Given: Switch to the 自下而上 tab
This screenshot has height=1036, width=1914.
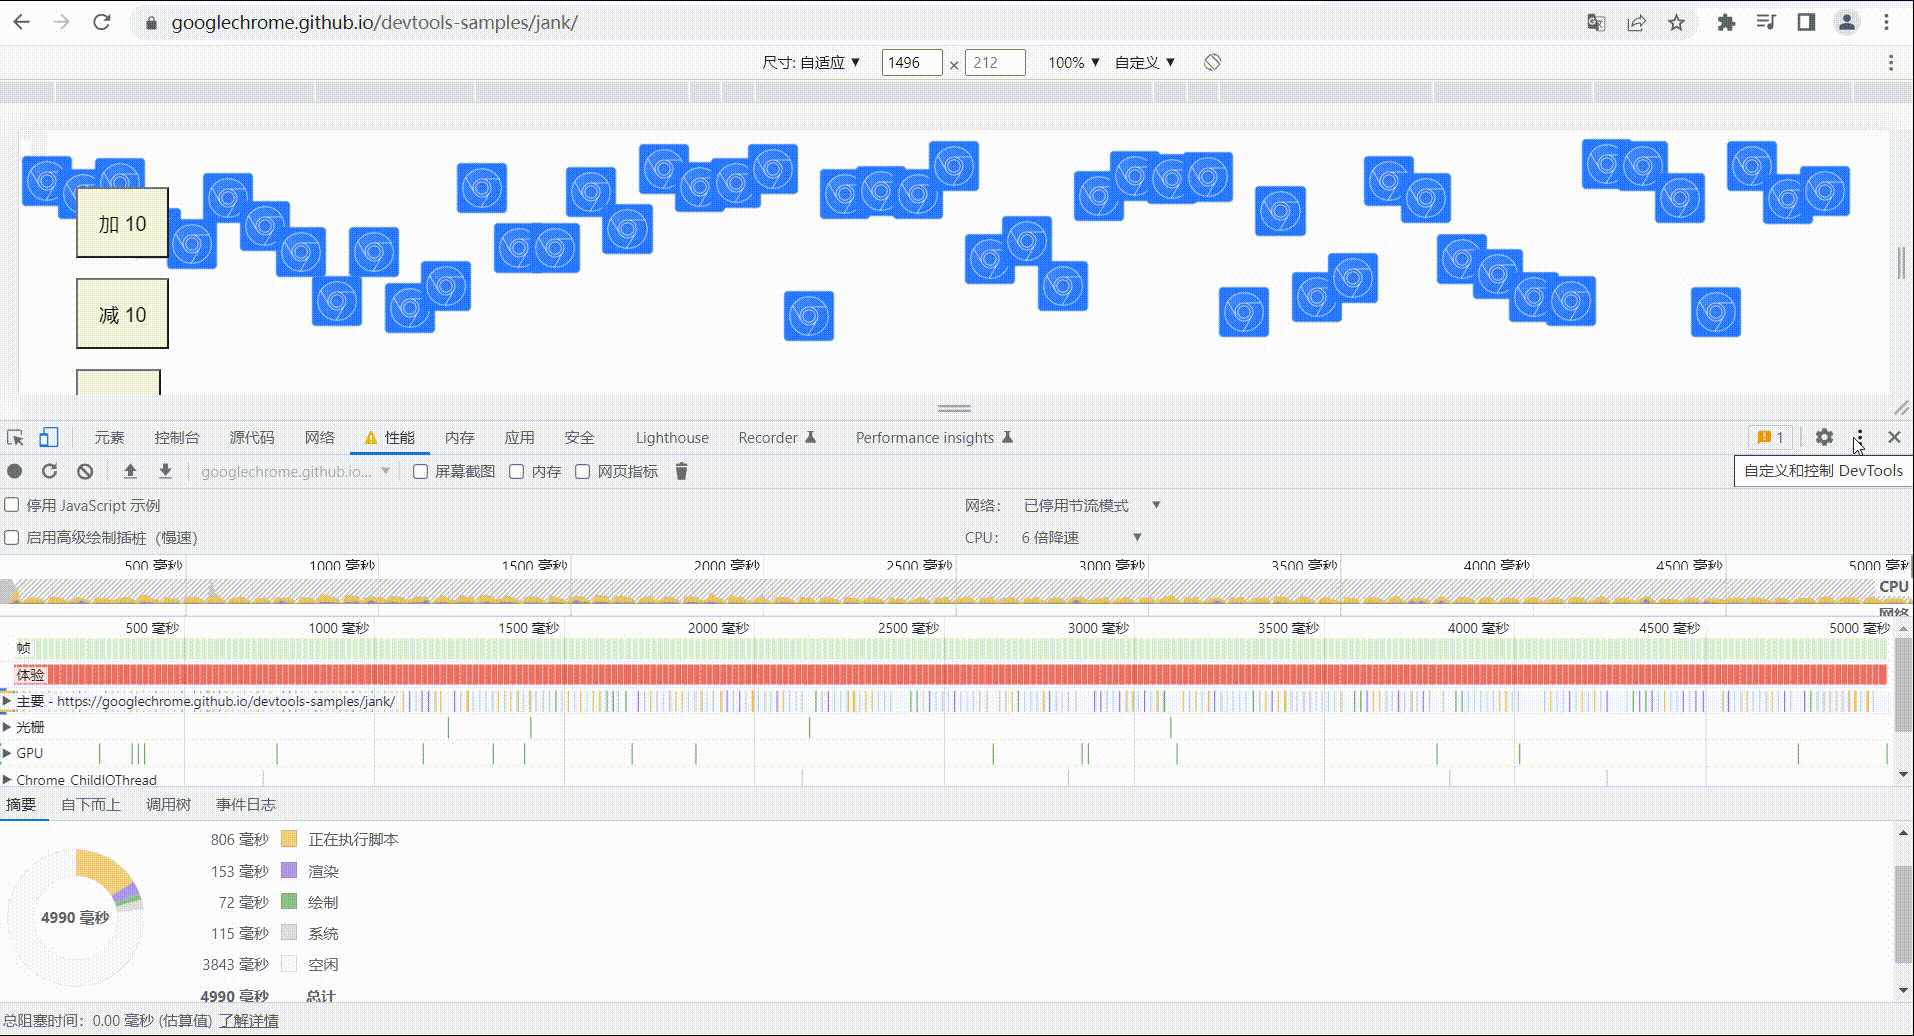Looking at the screenshot, I should tap(91, 805).
